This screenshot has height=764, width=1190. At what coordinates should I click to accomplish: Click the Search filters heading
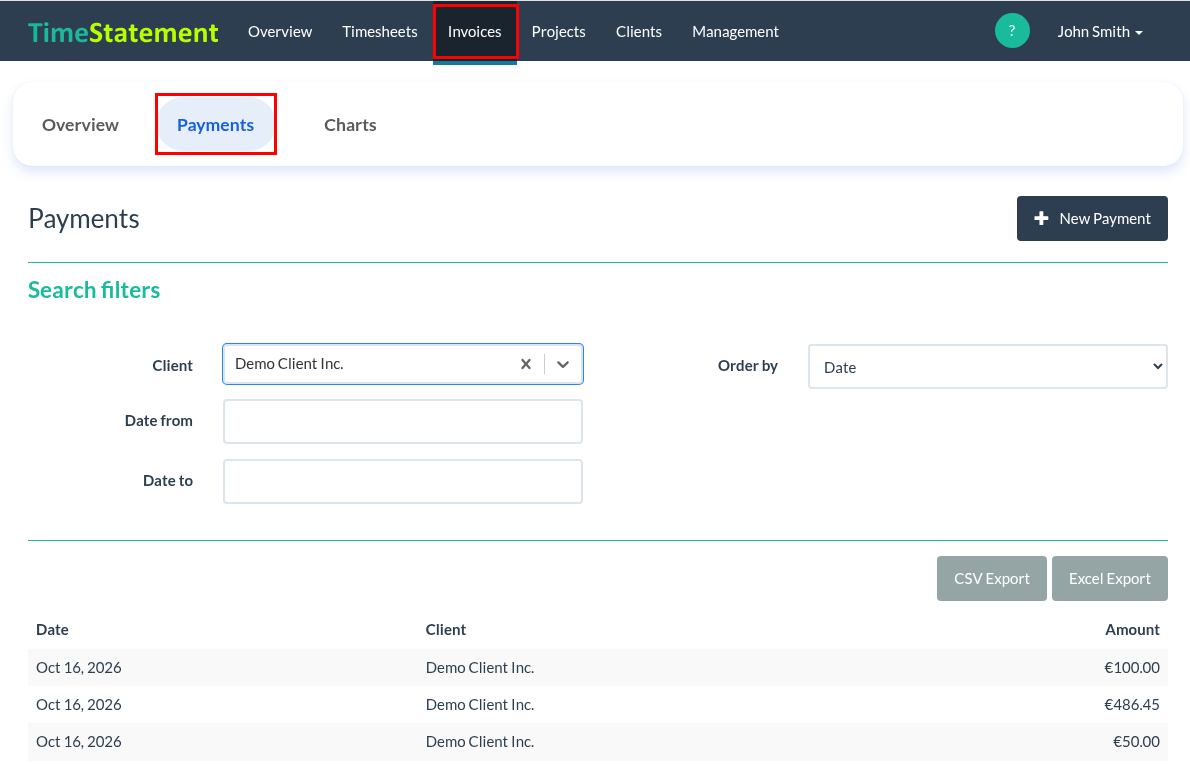point(94,290)
